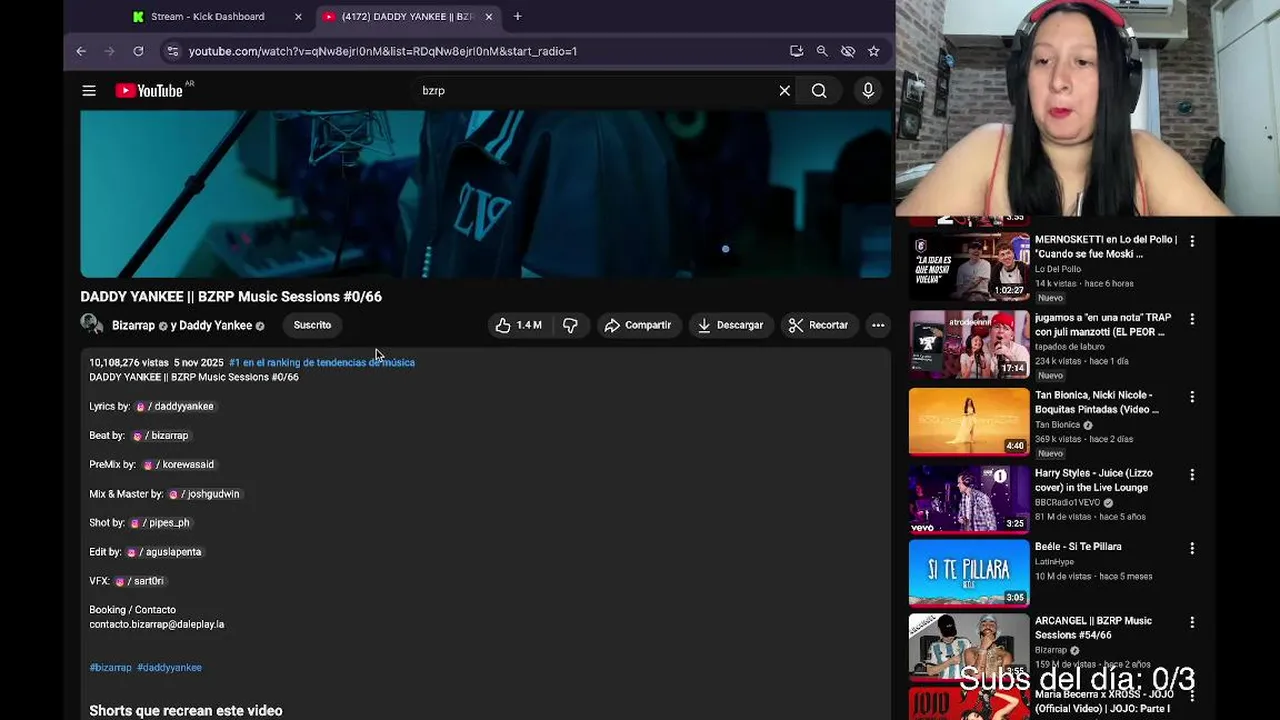This screenshot has height=720, width=1280.
Task: Open a new browser tab with plus
Action: click(x=517, y=16)
